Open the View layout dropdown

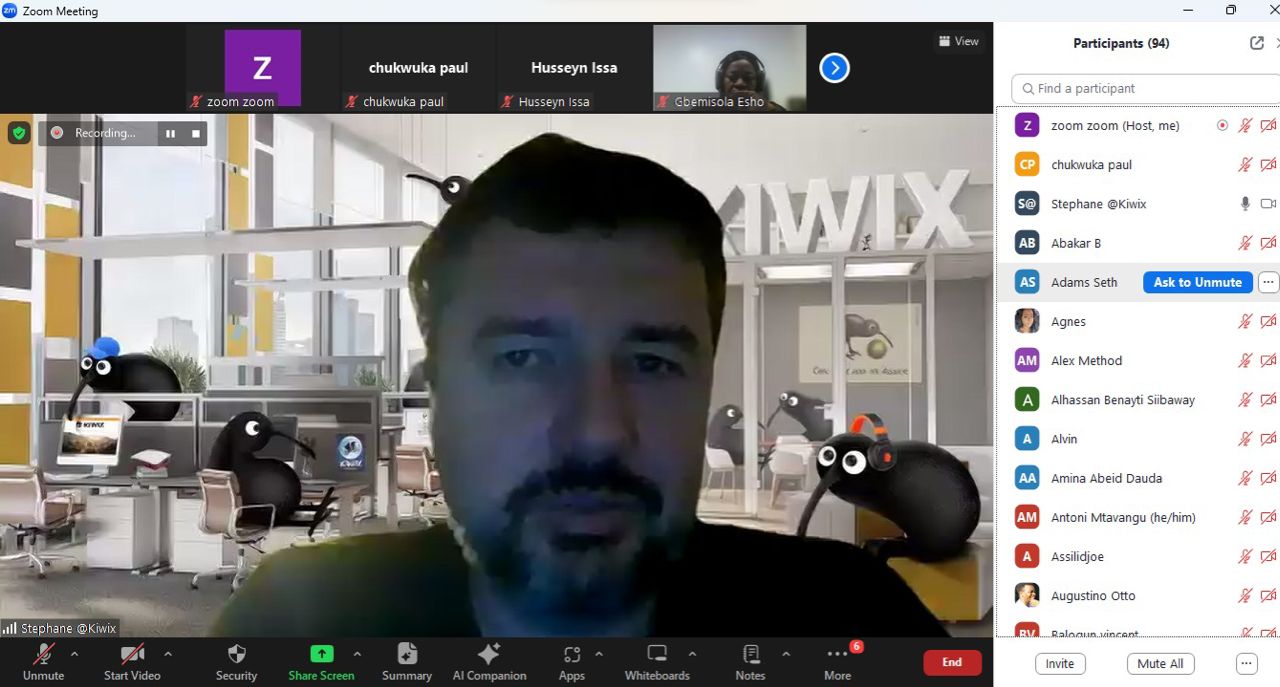(958, 41)
